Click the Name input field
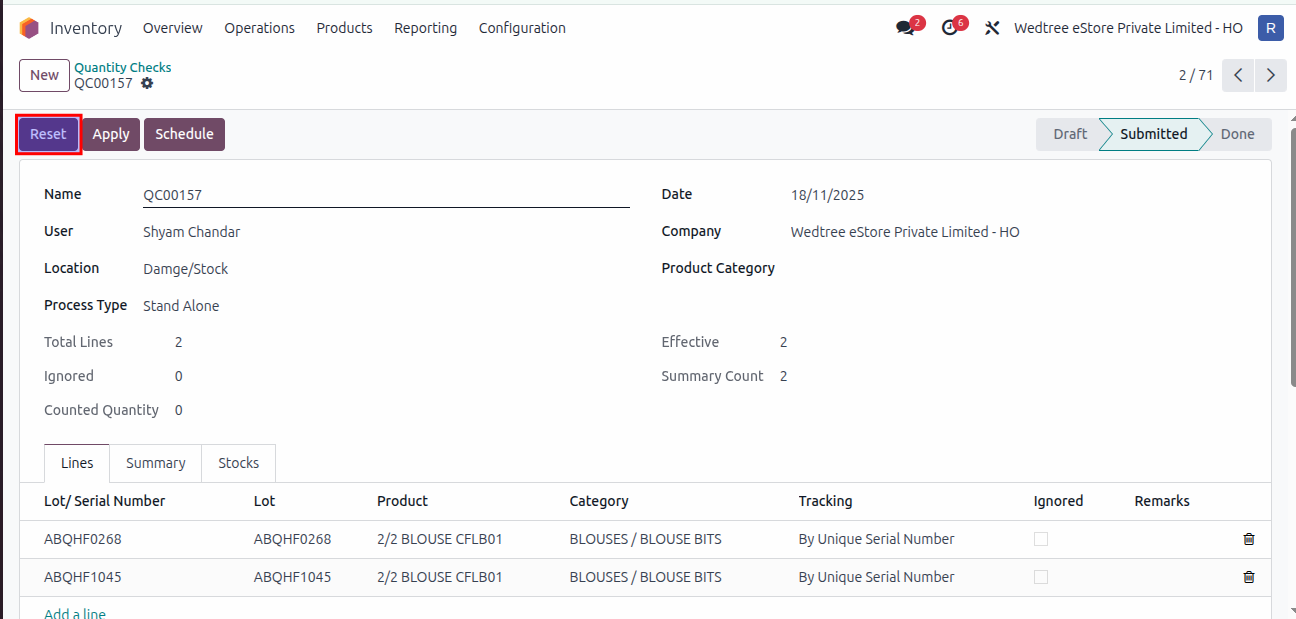Image resolution: width=1296 pixels, height=619 pixels. tap(385, 196)
